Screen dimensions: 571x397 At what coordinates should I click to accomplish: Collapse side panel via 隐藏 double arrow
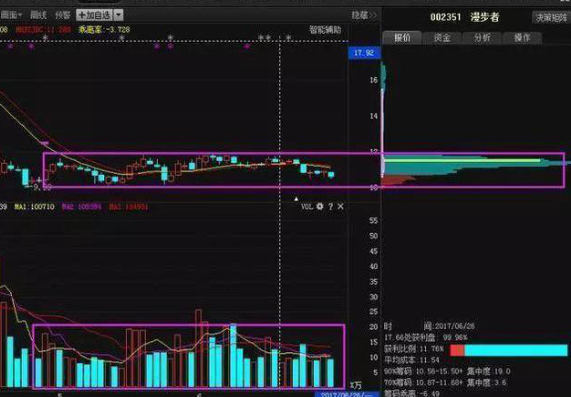pyautogui.click(x=364, y=15)
